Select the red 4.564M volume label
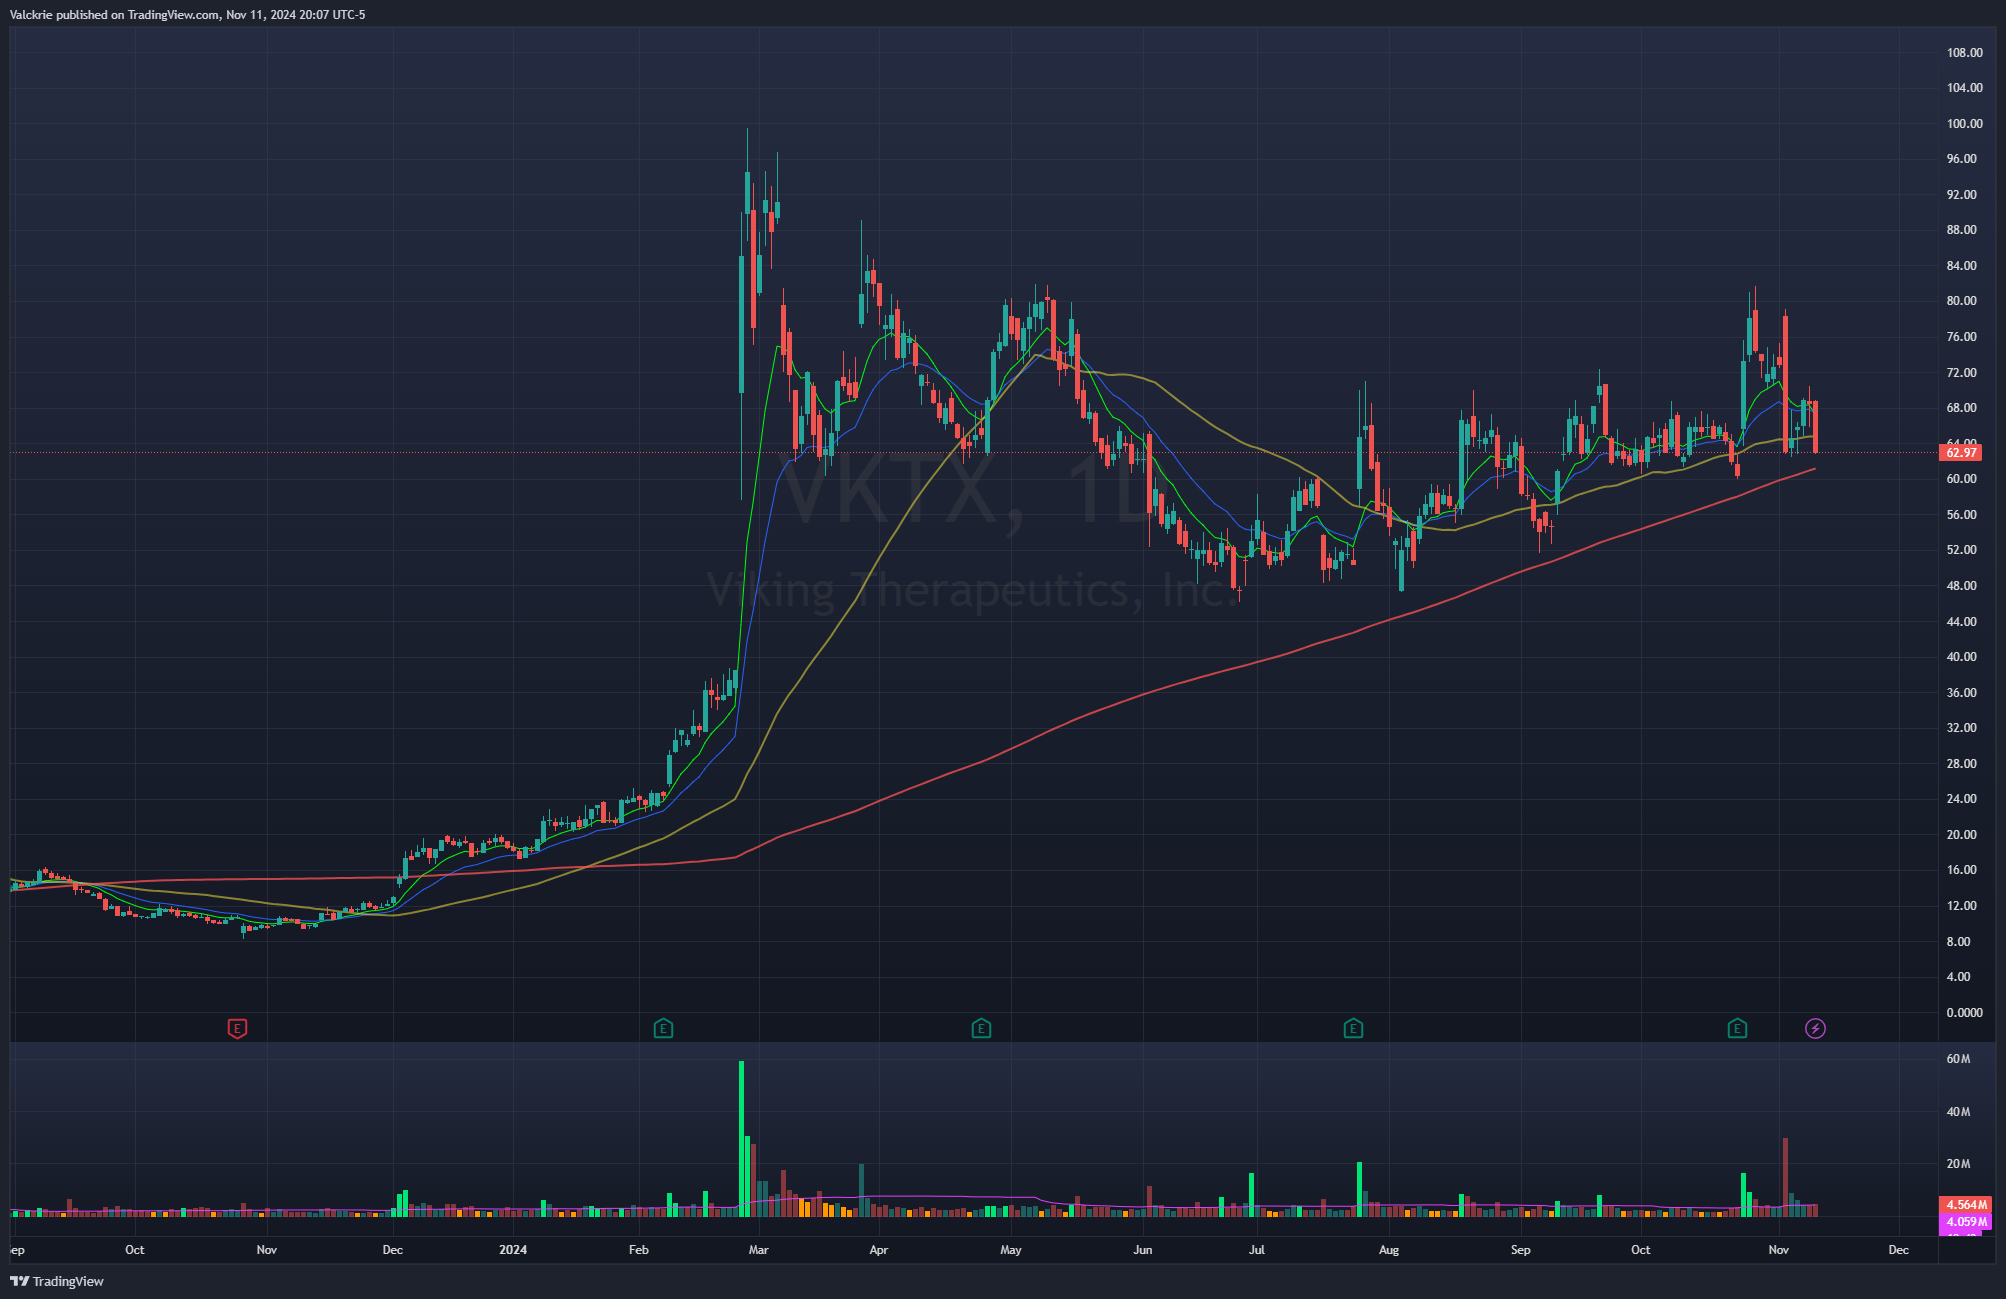Screen dimensions: 2006x1299 tap(1966, 1205)
